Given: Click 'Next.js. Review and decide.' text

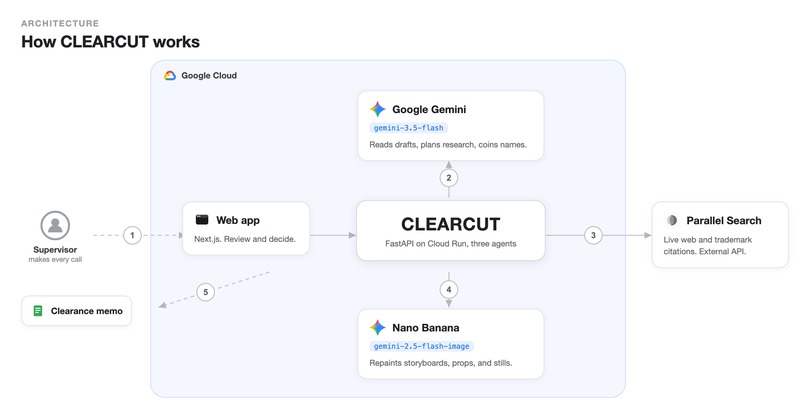Looking at the screenshot, I should 245,239.
